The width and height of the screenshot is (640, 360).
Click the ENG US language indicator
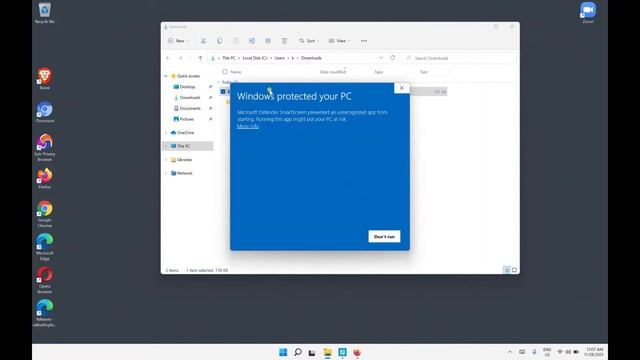[x=547, y=352]
